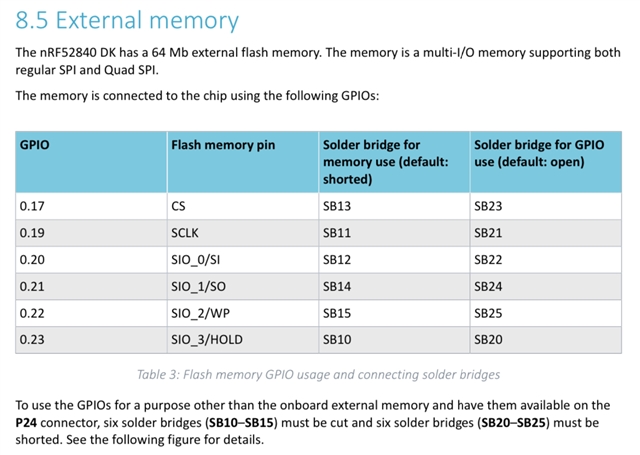640x455 pixels.
Task: Select the SIO_1/SO cell
Action: tap(242, 286)
